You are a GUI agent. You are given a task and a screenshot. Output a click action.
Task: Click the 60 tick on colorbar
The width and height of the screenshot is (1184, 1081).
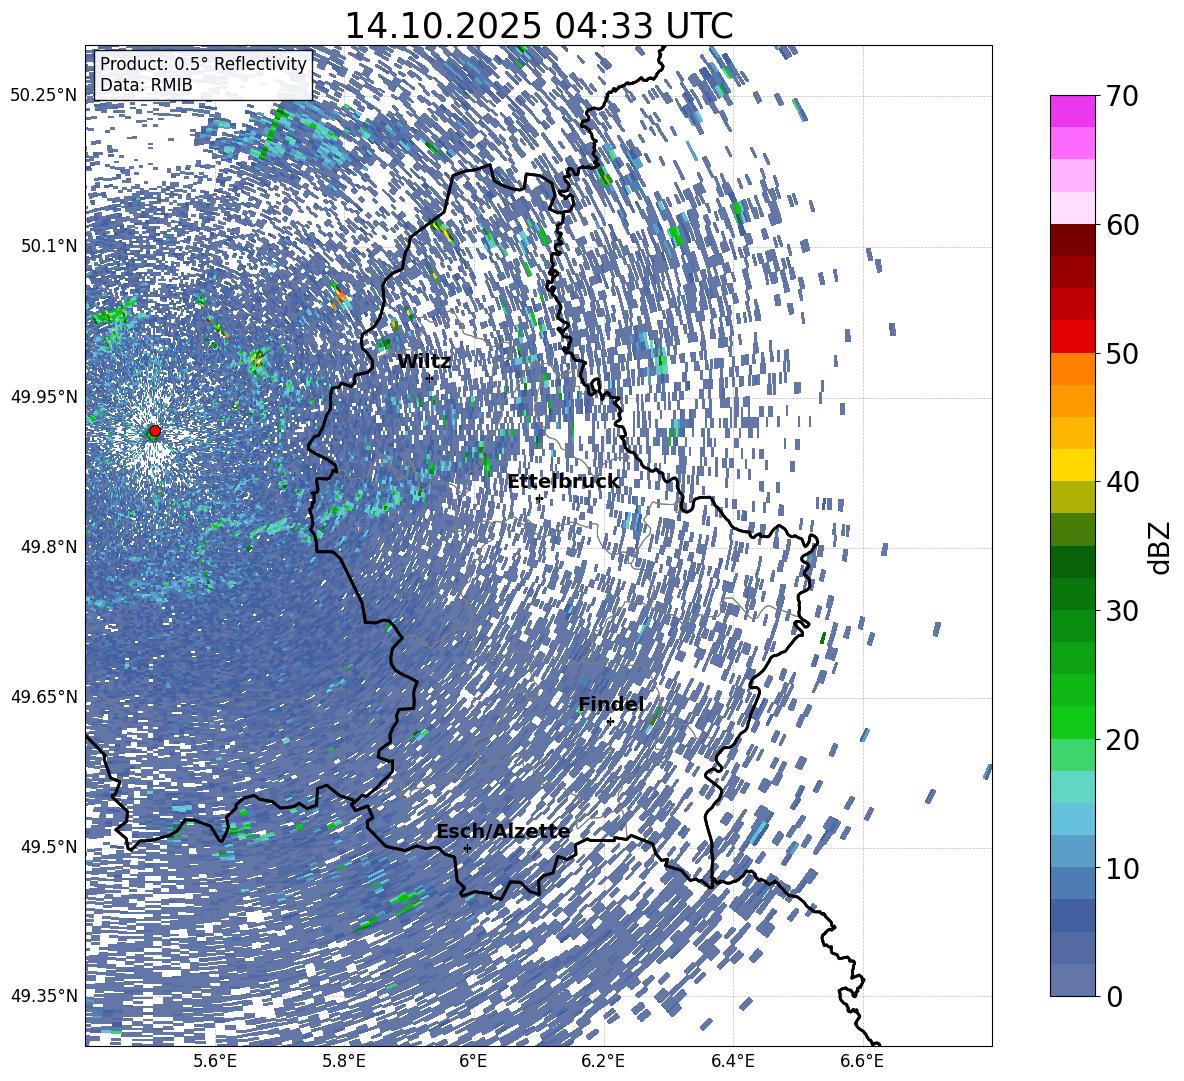(x=1122, y=225)
